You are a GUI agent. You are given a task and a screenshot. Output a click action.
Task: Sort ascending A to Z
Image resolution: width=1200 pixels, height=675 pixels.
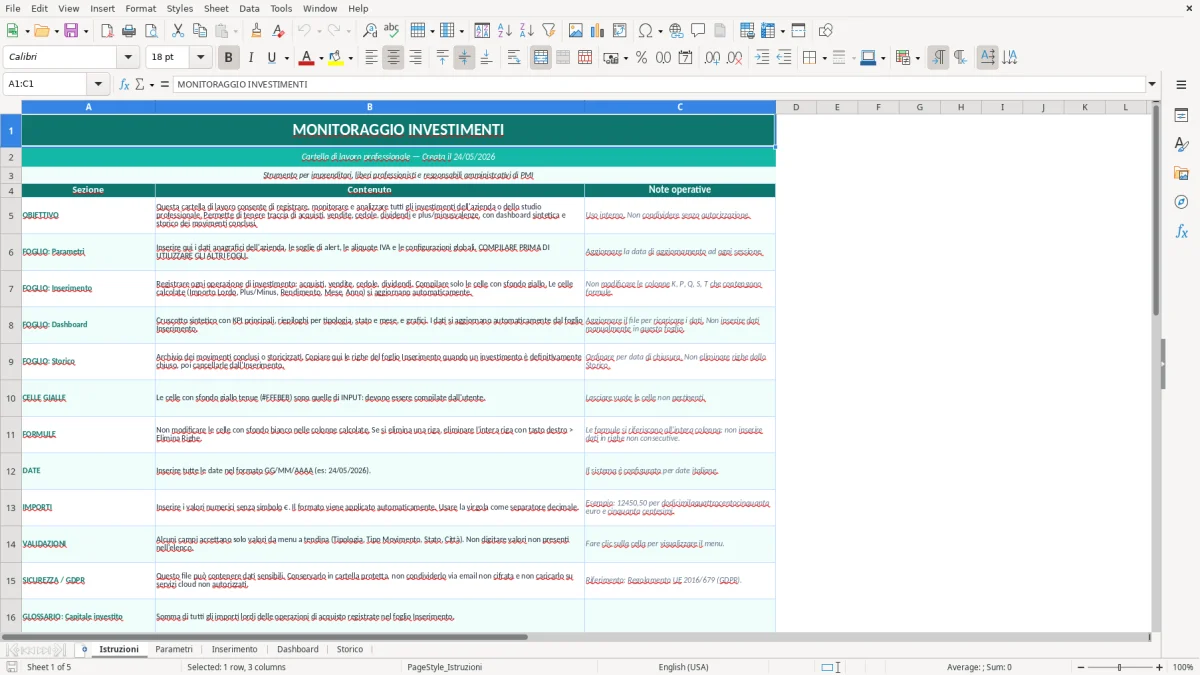coord(504,31)
